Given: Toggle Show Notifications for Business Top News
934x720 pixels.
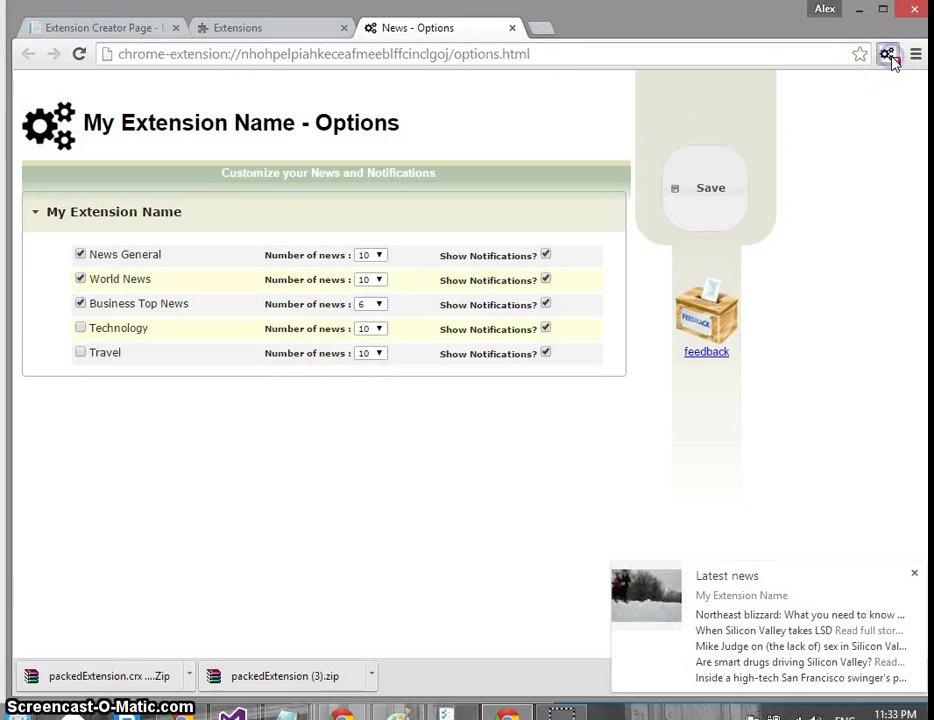Looking at the screenshot, I should click(546, 303).
